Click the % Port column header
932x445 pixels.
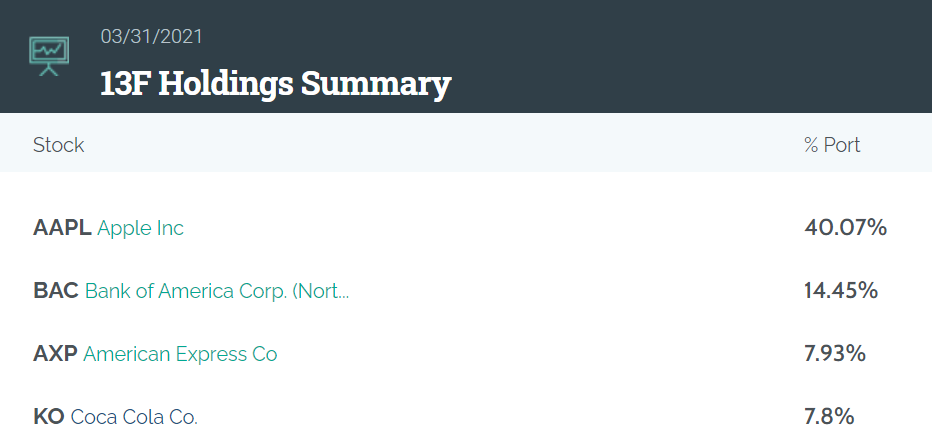coord(832,145)
